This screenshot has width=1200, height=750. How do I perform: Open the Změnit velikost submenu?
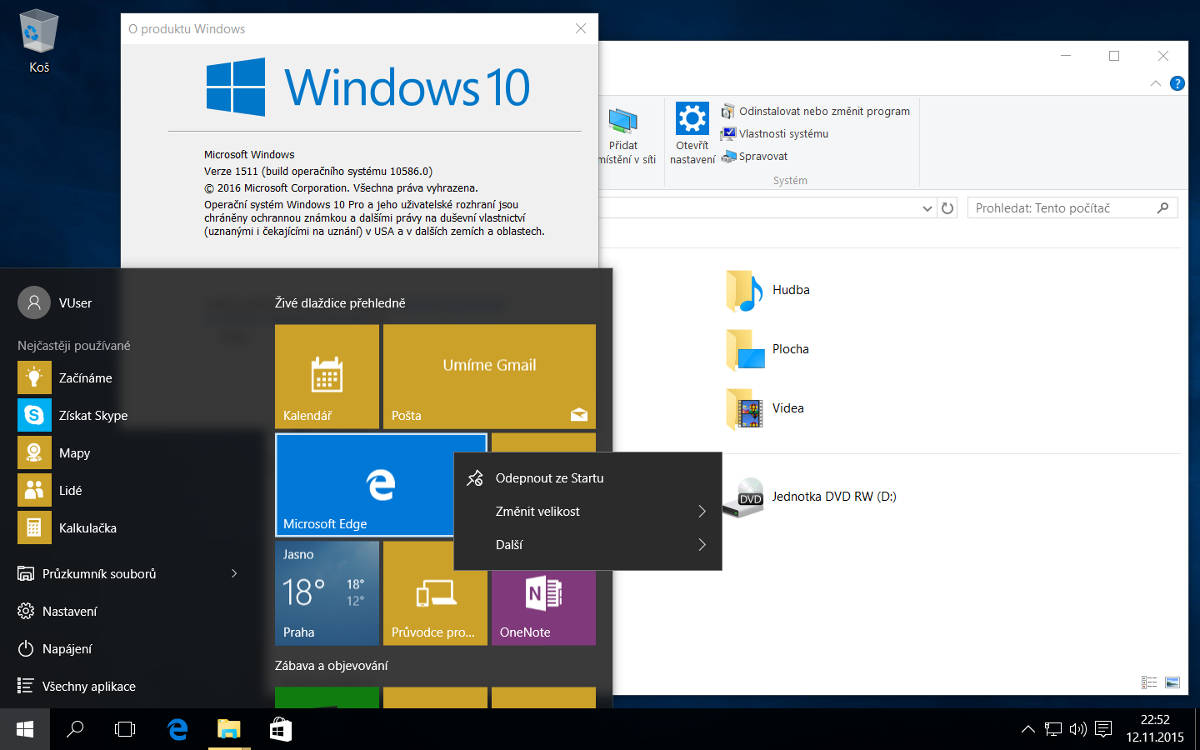[588, 511]
